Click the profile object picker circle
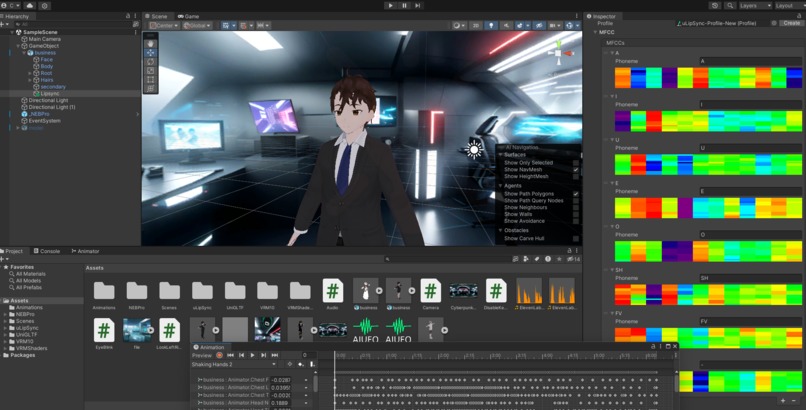The height and width of the screenshot is (410, 806). 774,23
